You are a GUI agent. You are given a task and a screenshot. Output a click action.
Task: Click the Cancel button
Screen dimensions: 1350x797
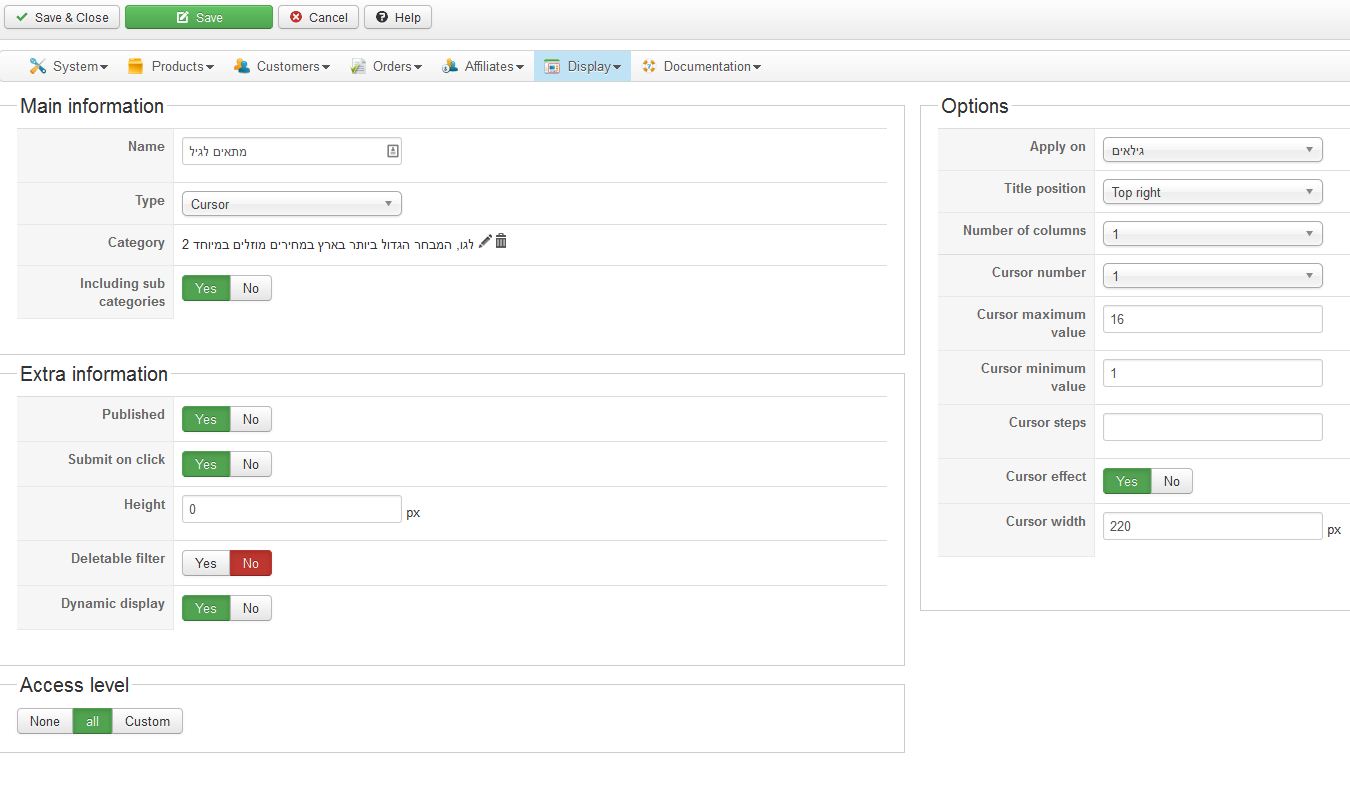pyautogui.click(x=318, y=17)
